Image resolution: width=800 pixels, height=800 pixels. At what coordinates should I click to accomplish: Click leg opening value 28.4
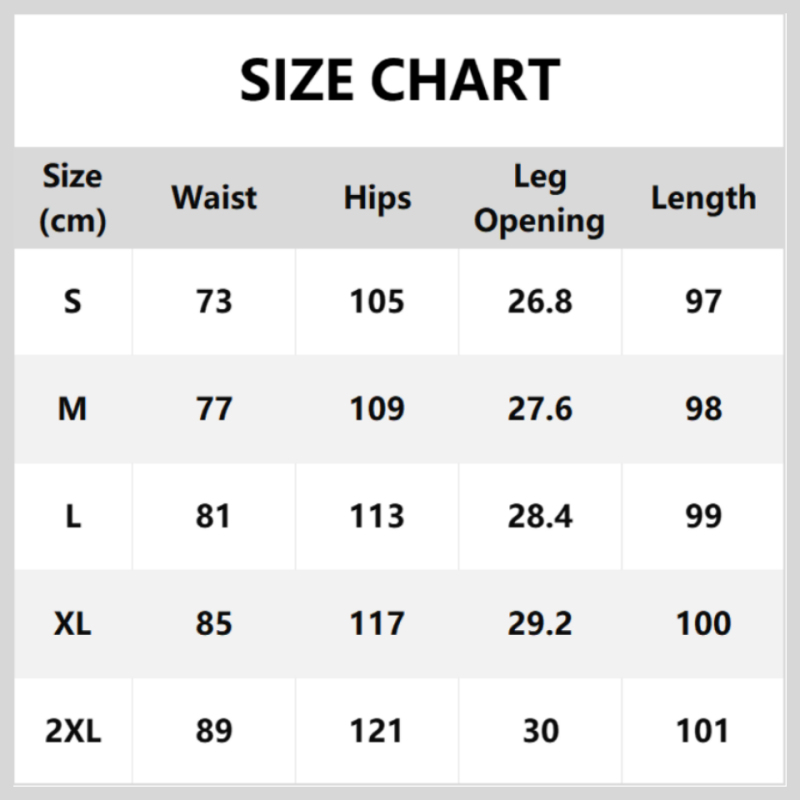[540, 516]
